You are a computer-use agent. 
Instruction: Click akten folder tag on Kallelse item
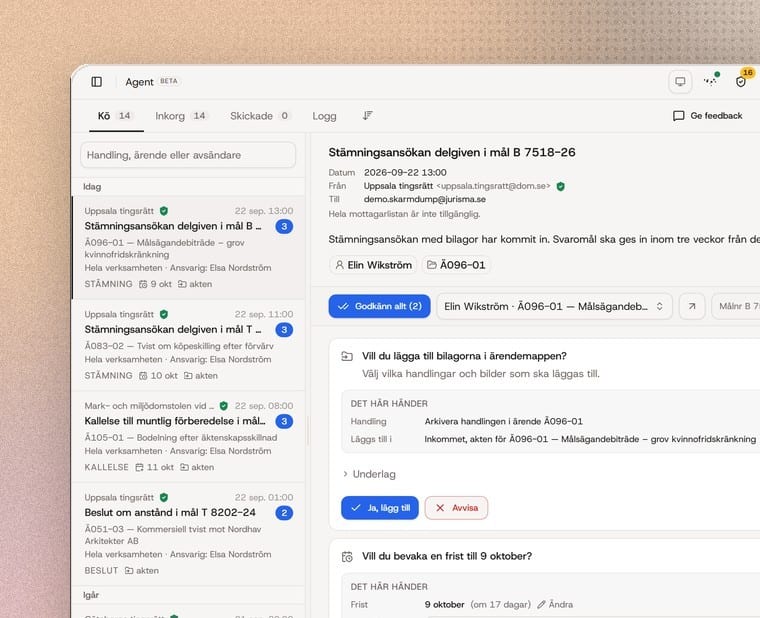(x=197, y=467)
